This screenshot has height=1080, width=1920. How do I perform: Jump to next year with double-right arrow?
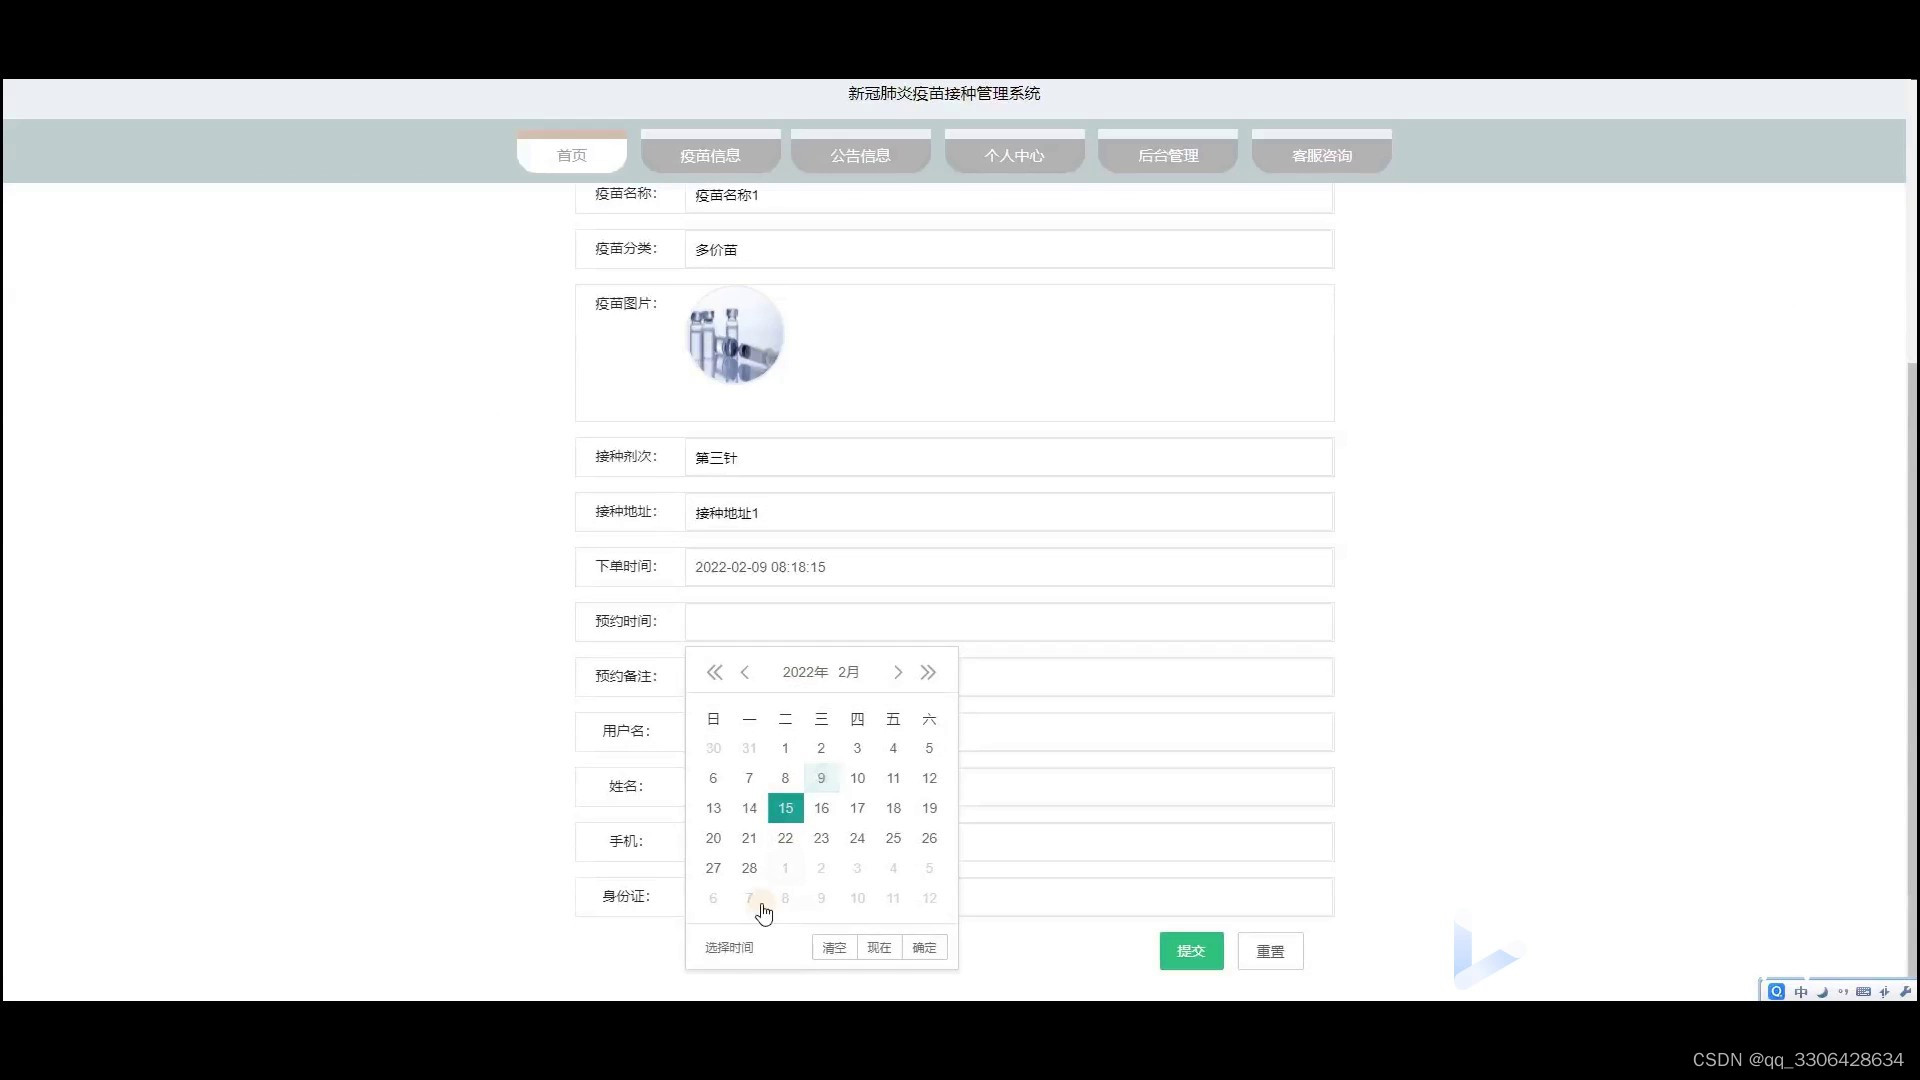(928, 672)
